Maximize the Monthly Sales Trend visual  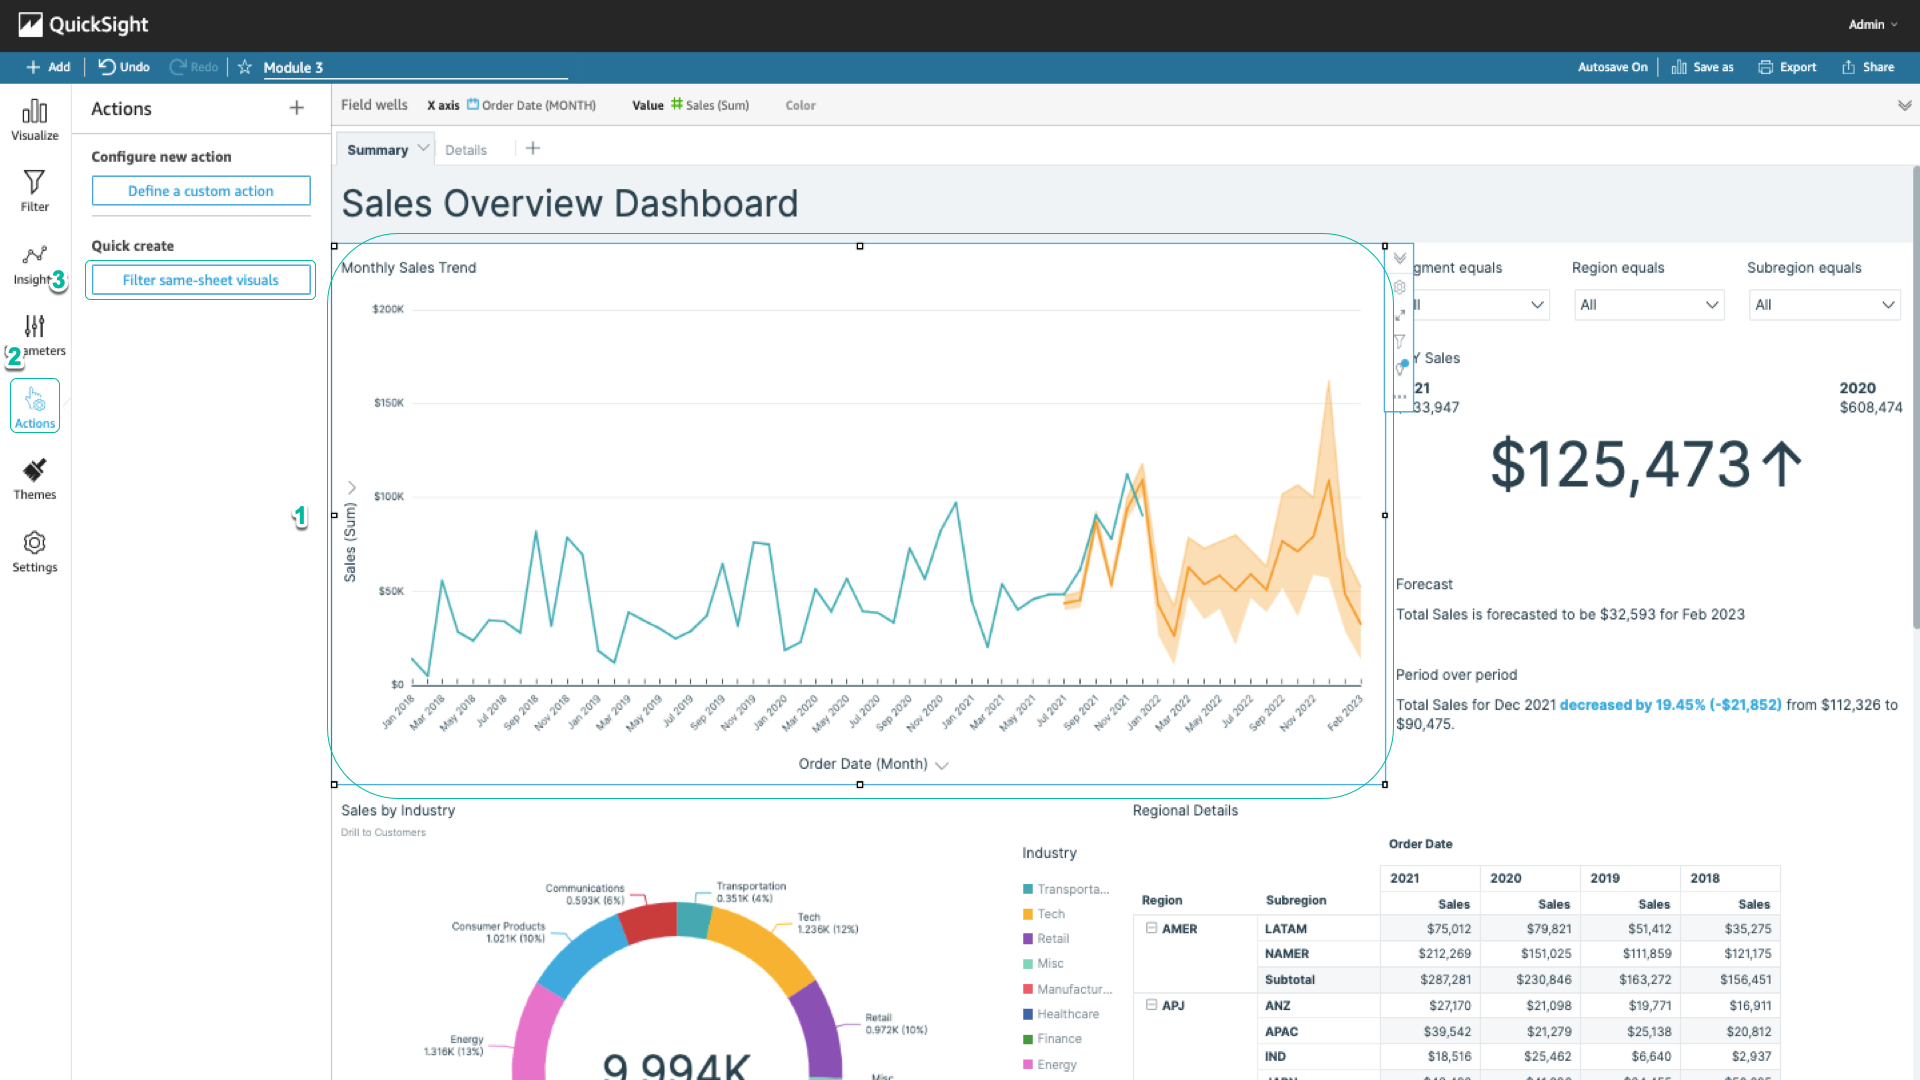[1400, 315]
